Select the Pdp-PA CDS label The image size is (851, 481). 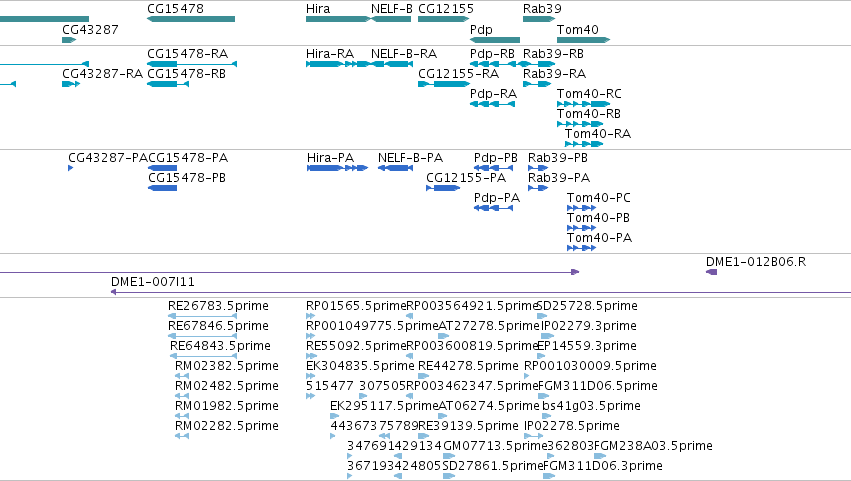497,198
